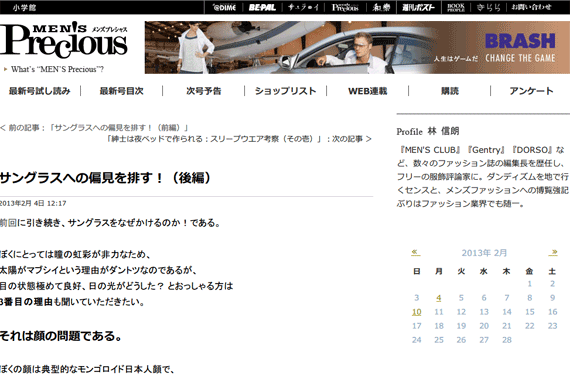570x379 pixels.
Task: Click the 土 weekday header in calendar
Action: 552,271
